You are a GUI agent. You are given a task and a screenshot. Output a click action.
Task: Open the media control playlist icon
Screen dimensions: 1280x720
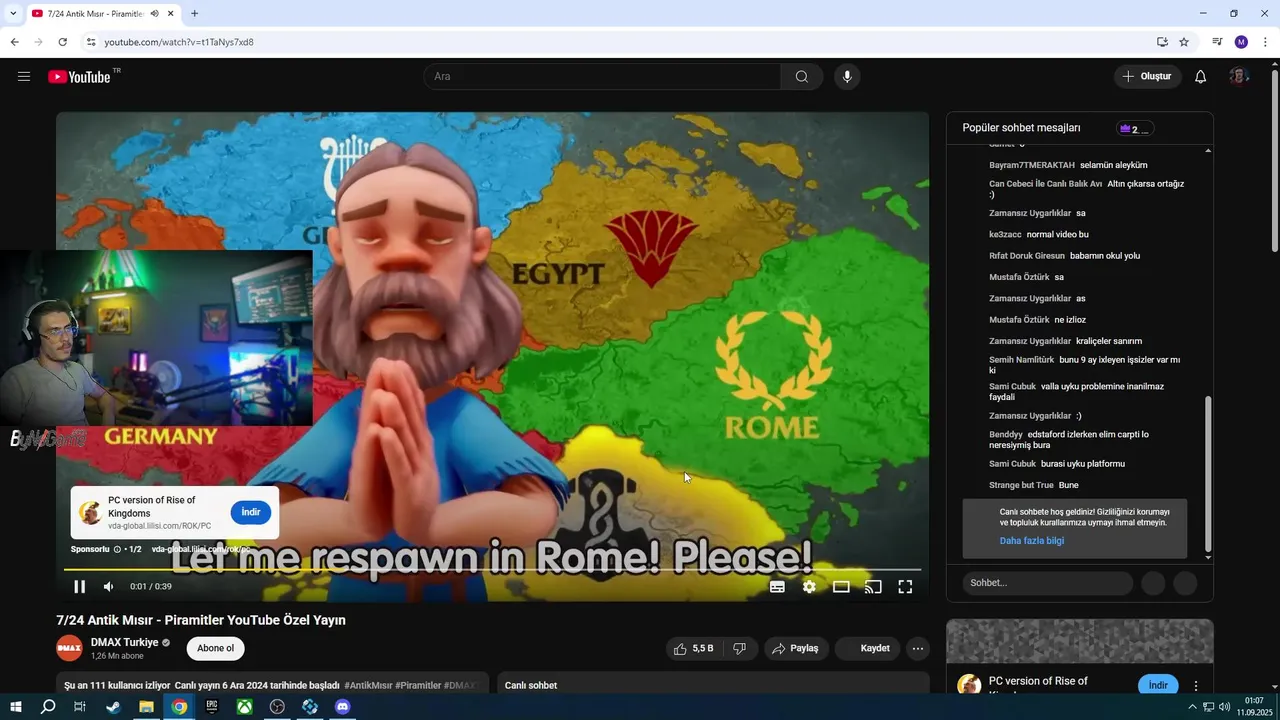click(1217, 42)
